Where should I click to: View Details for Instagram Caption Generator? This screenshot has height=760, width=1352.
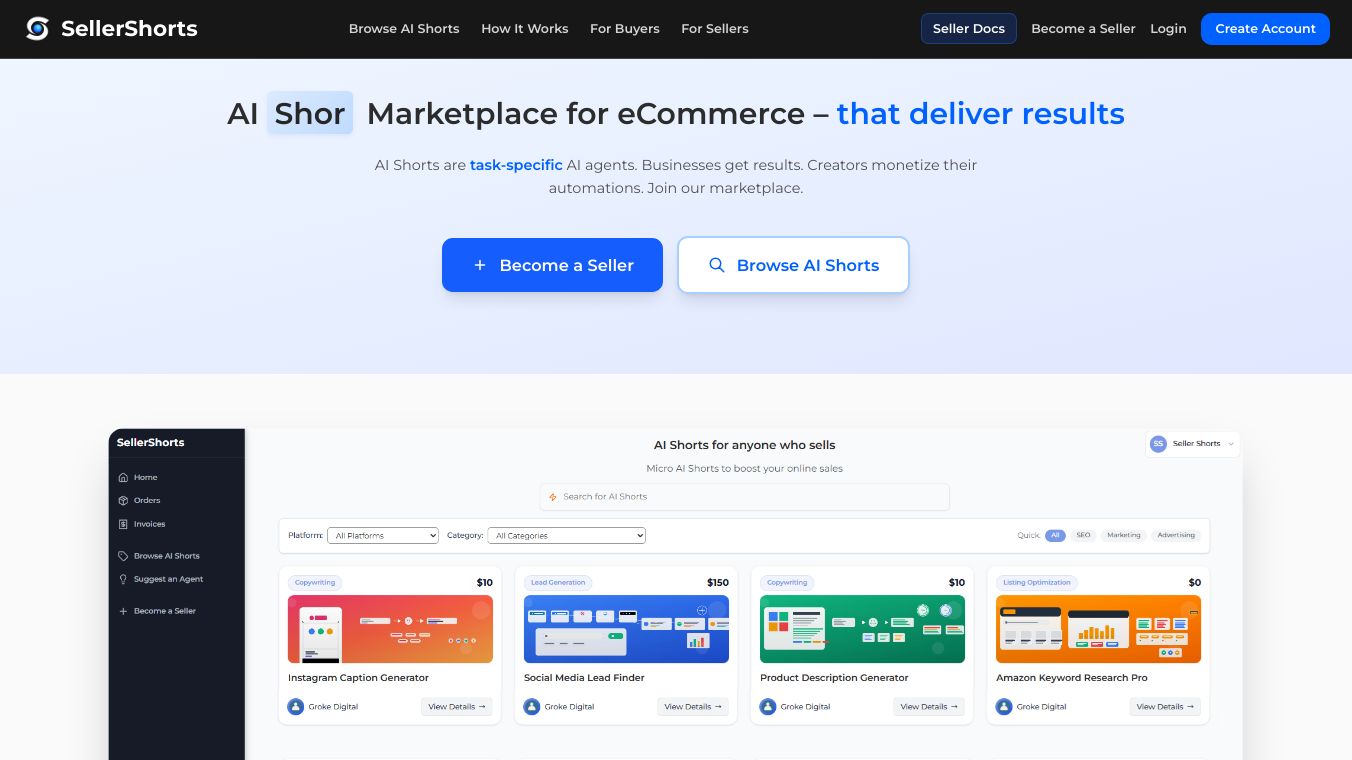pos(457,707)
